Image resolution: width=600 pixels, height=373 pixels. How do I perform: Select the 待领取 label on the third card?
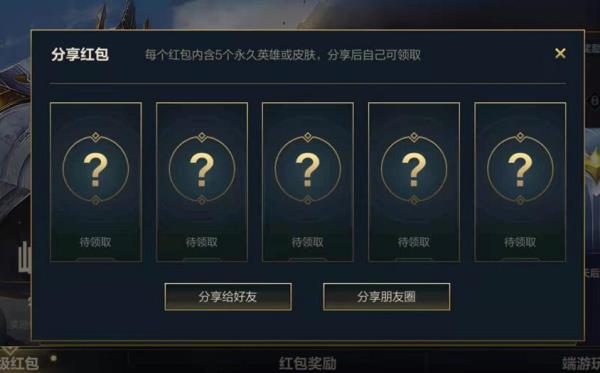click(308, 242)
